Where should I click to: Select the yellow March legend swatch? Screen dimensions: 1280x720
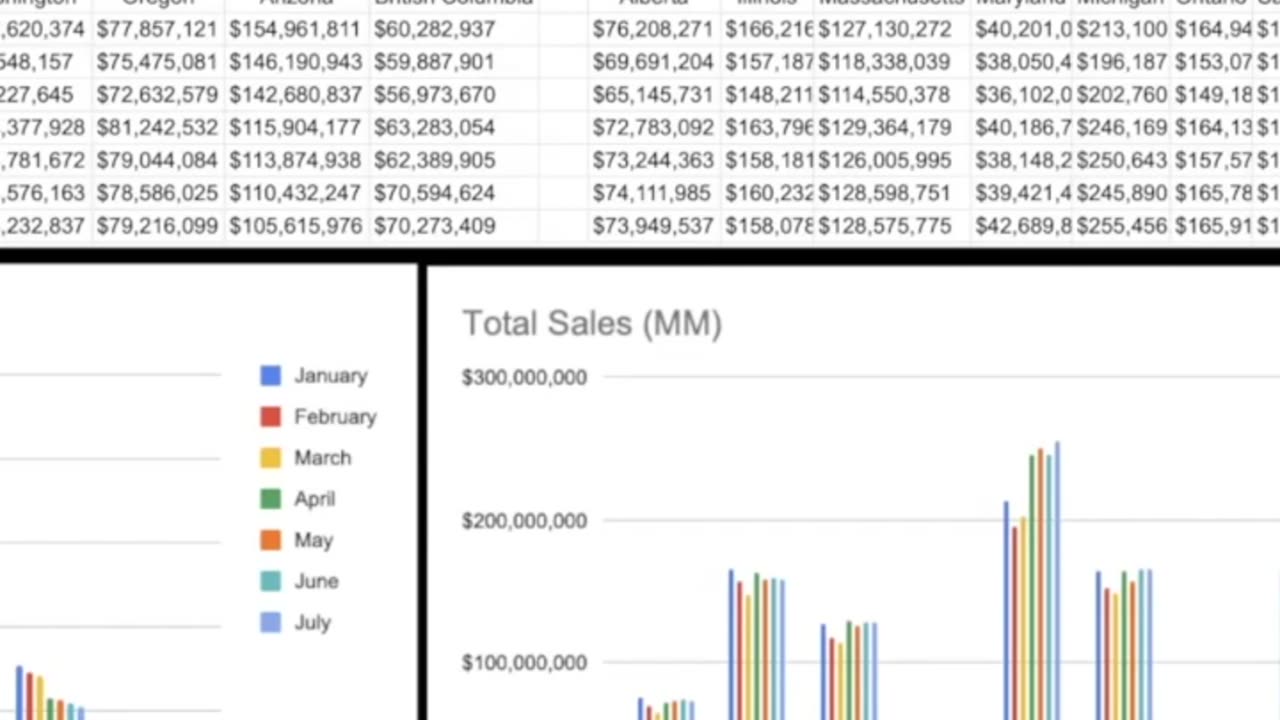point(271,458)
